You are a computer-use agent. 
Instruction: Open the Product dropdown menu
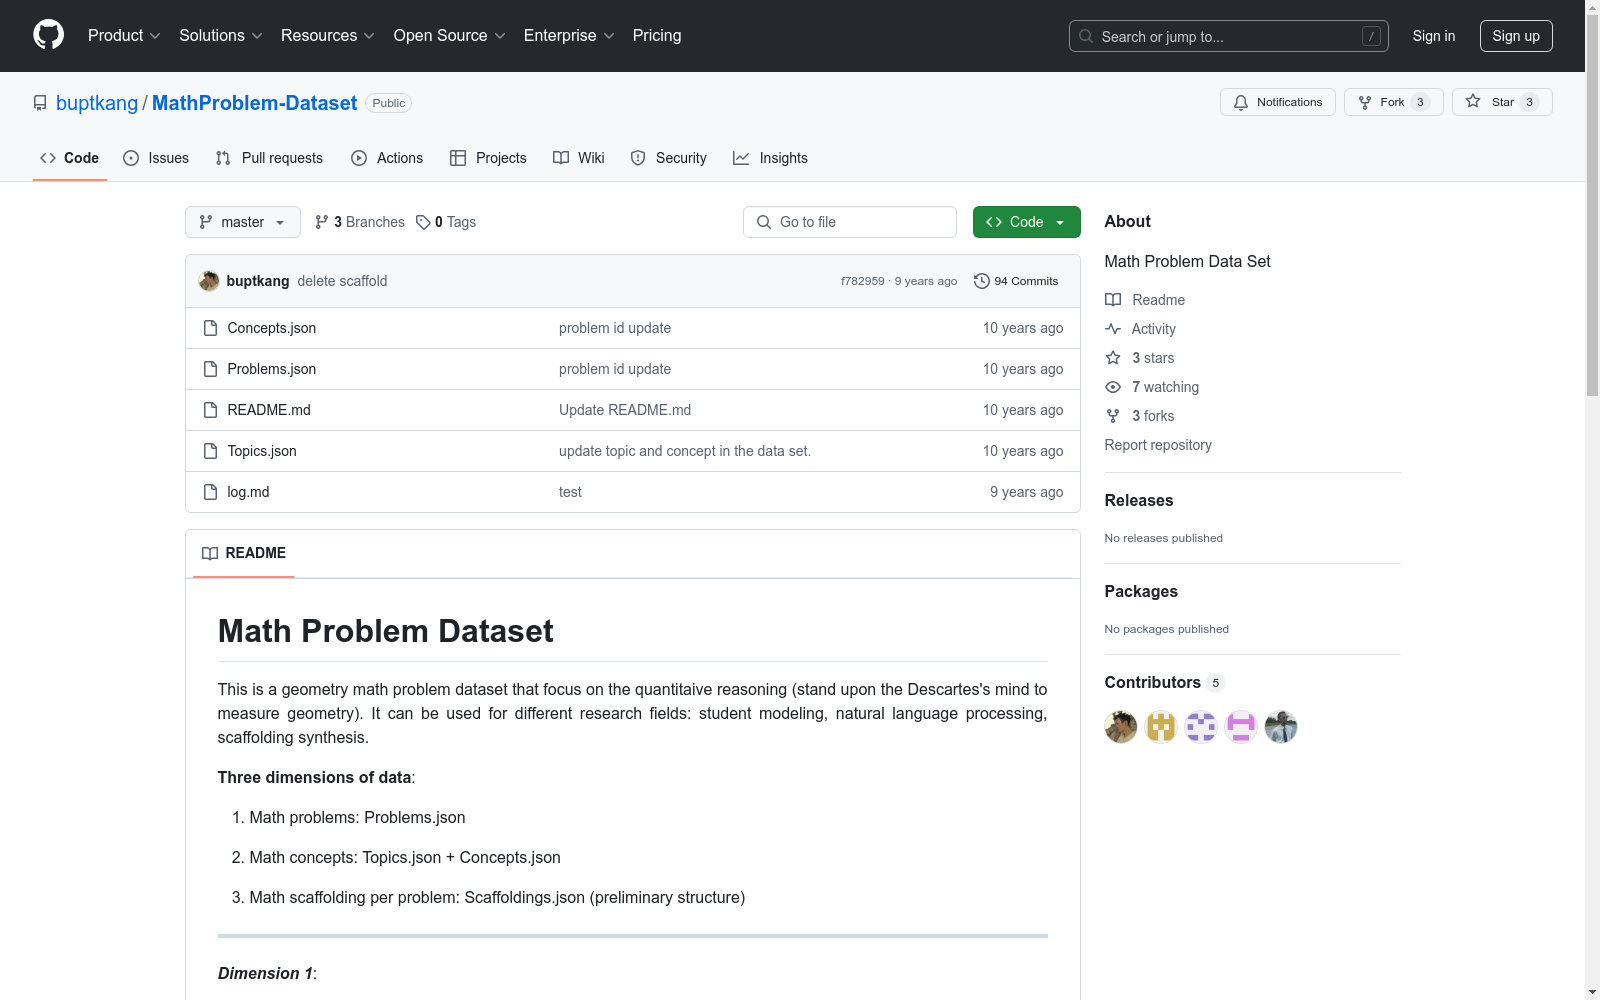tap(124, 36)
